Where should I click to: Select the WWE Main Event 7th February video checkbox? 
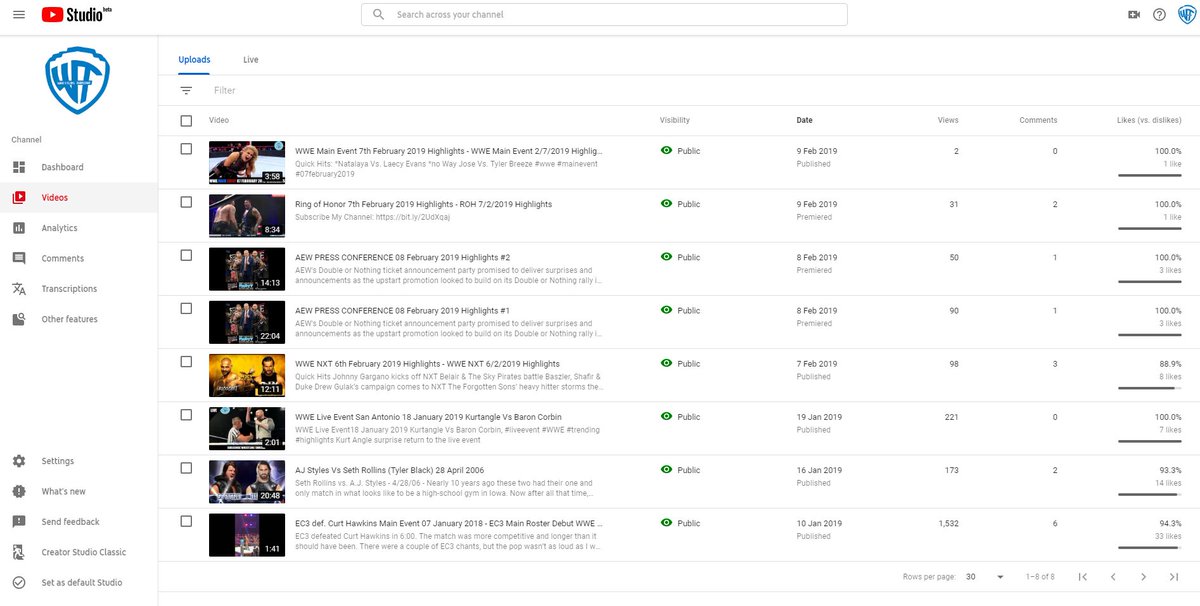[186, 149]
